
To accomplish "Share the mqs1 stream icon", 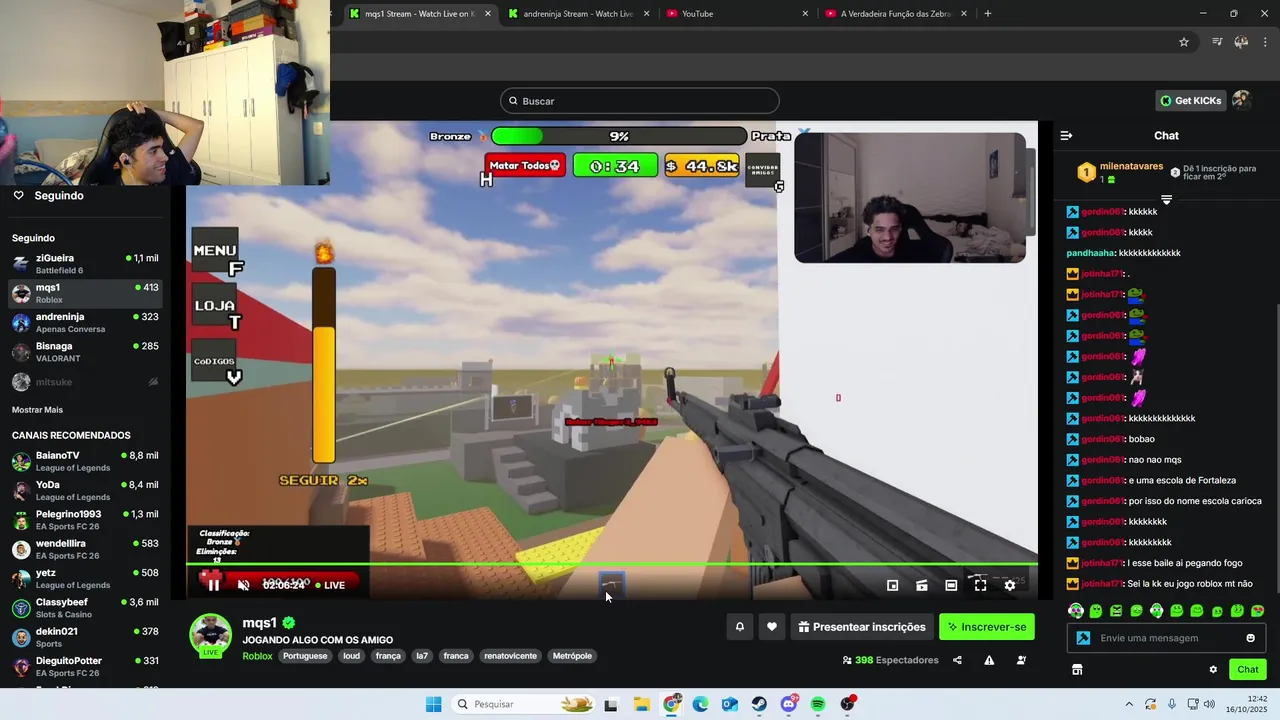I will pos(957,660).
